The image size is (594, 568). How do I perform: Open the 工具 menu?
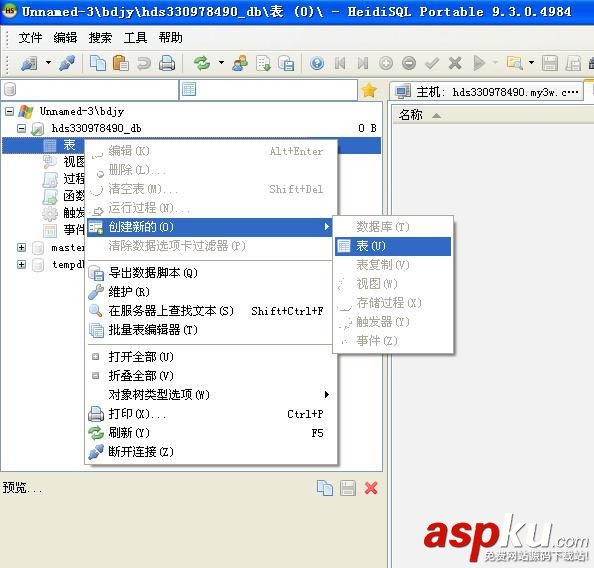[135, 38]
